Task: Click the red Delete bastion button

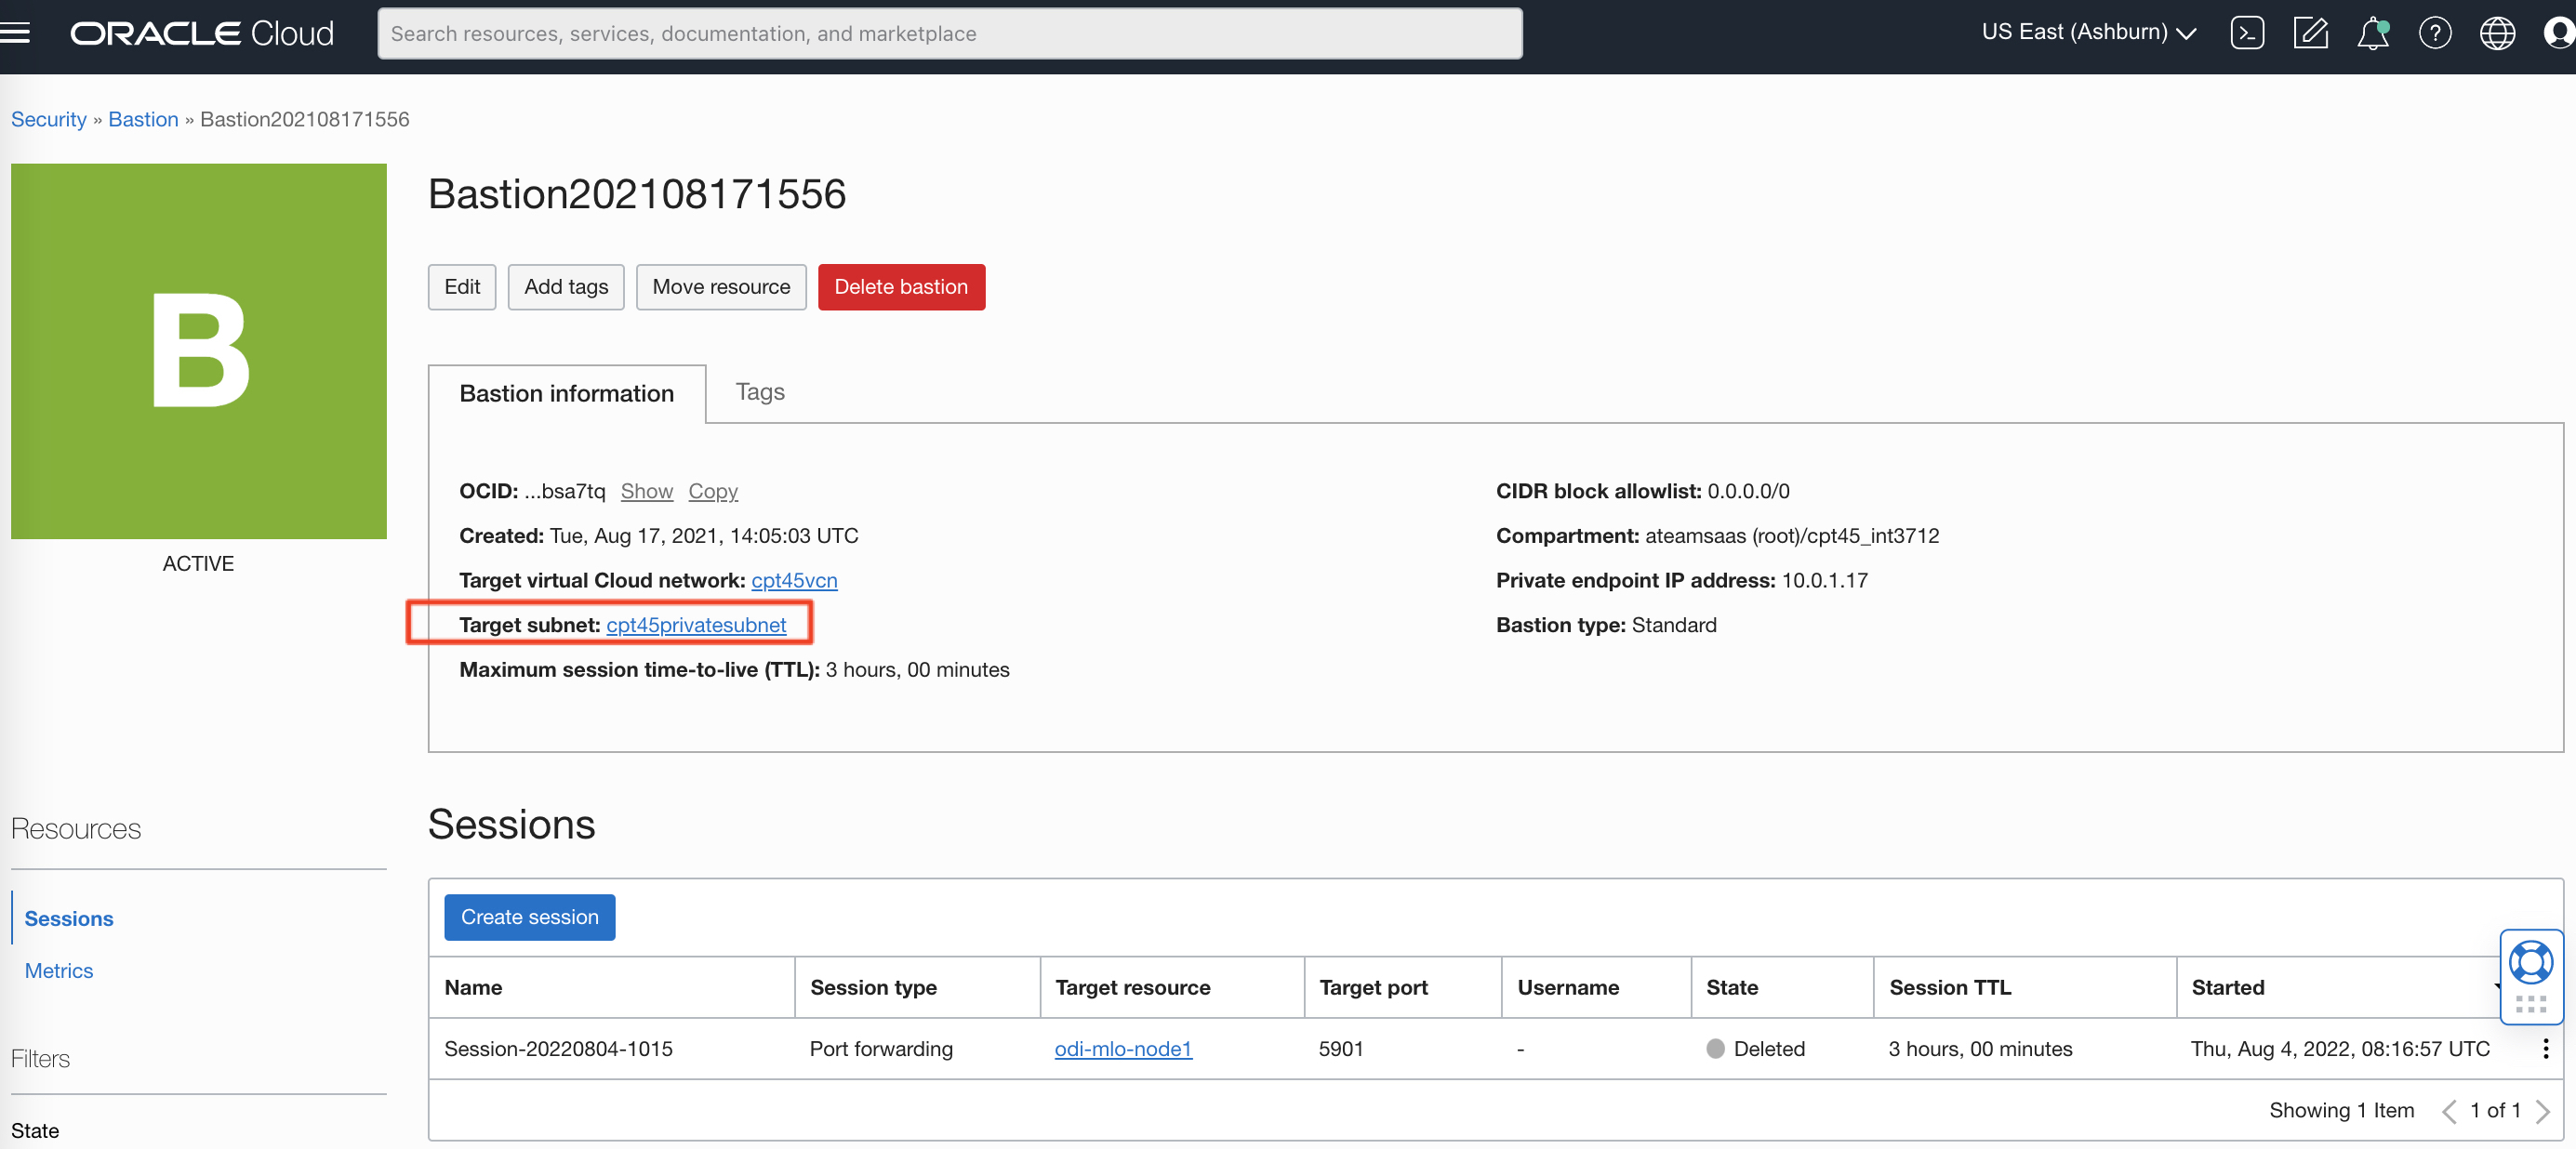Action: [x=900, y=287]
